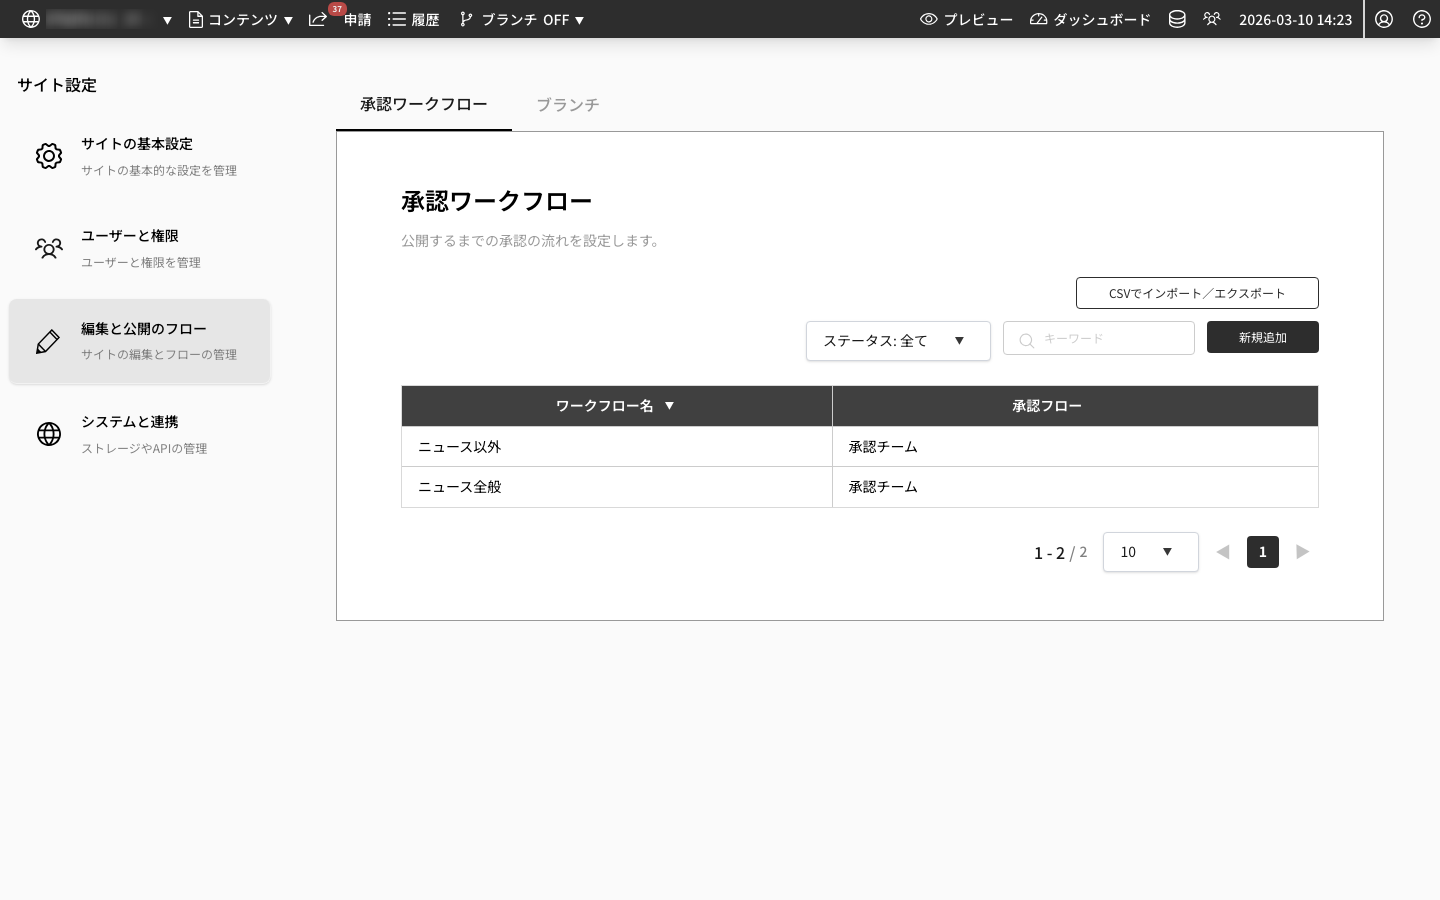Click CSVでインポート／エクスポート button

click(1197, 293)
